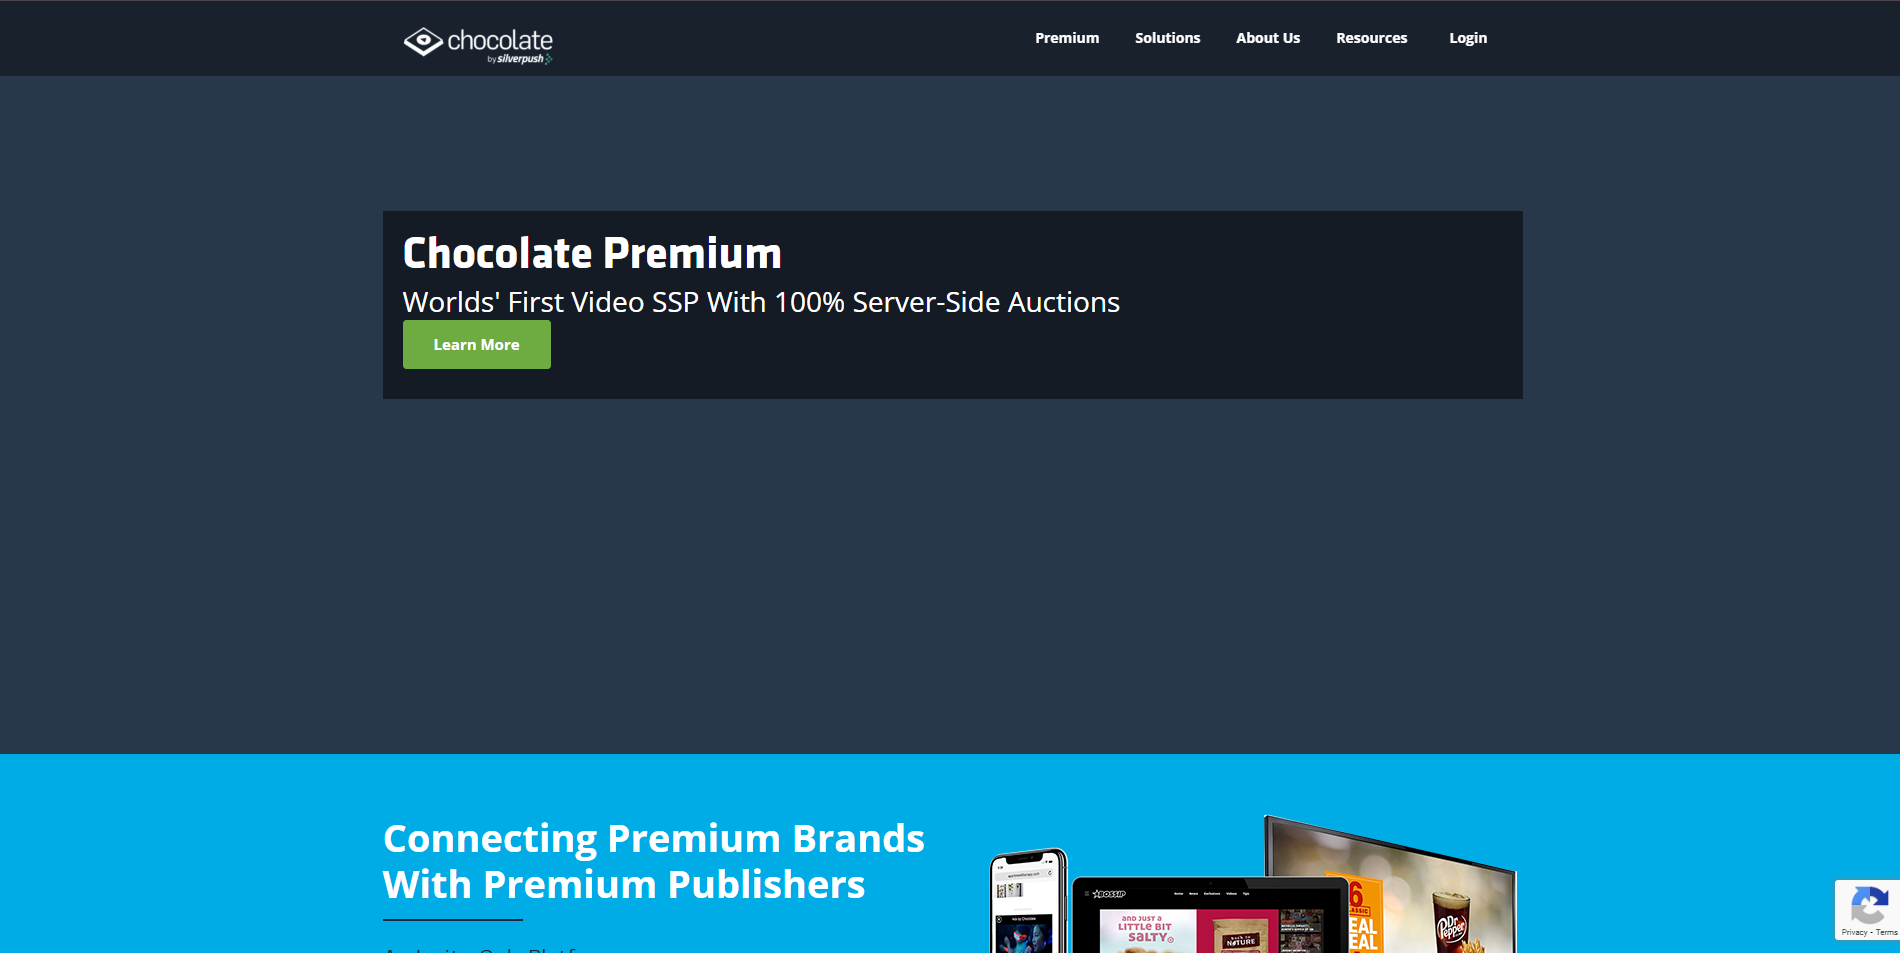Click the Chocolate Premium headline
The height and width of the screenshot is (953, 1900).
pyautogui.click(x=592, y=253)
